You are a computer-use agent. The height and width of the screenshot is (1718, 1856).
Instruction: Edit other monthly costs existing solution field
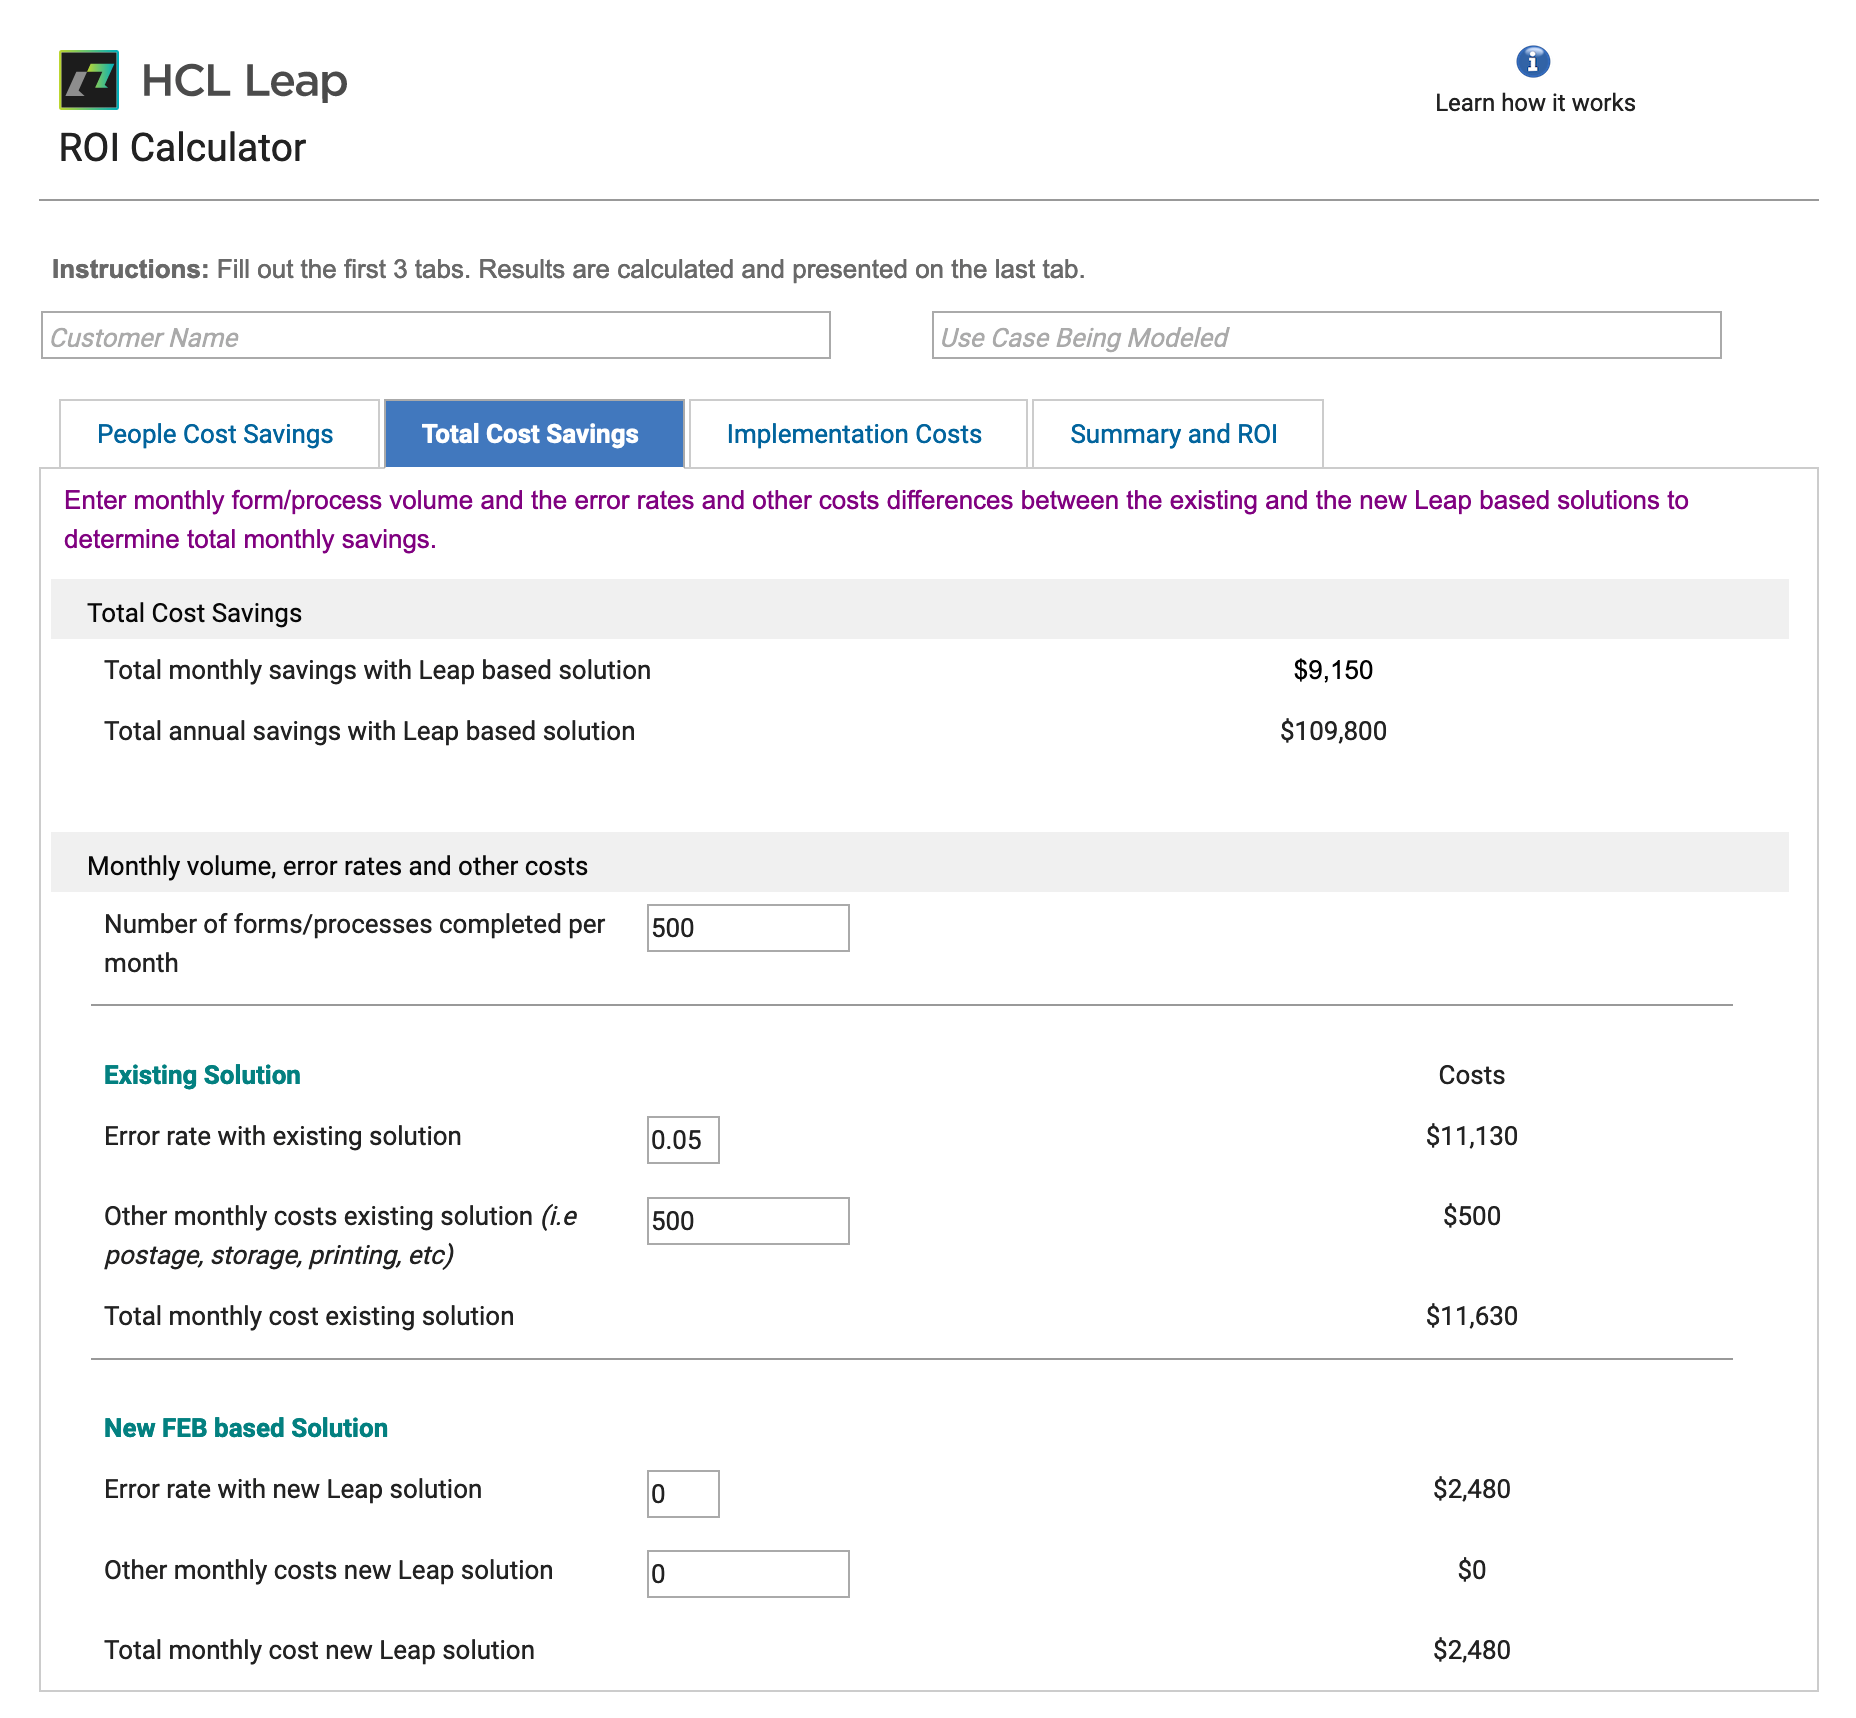coord(748,1221)
